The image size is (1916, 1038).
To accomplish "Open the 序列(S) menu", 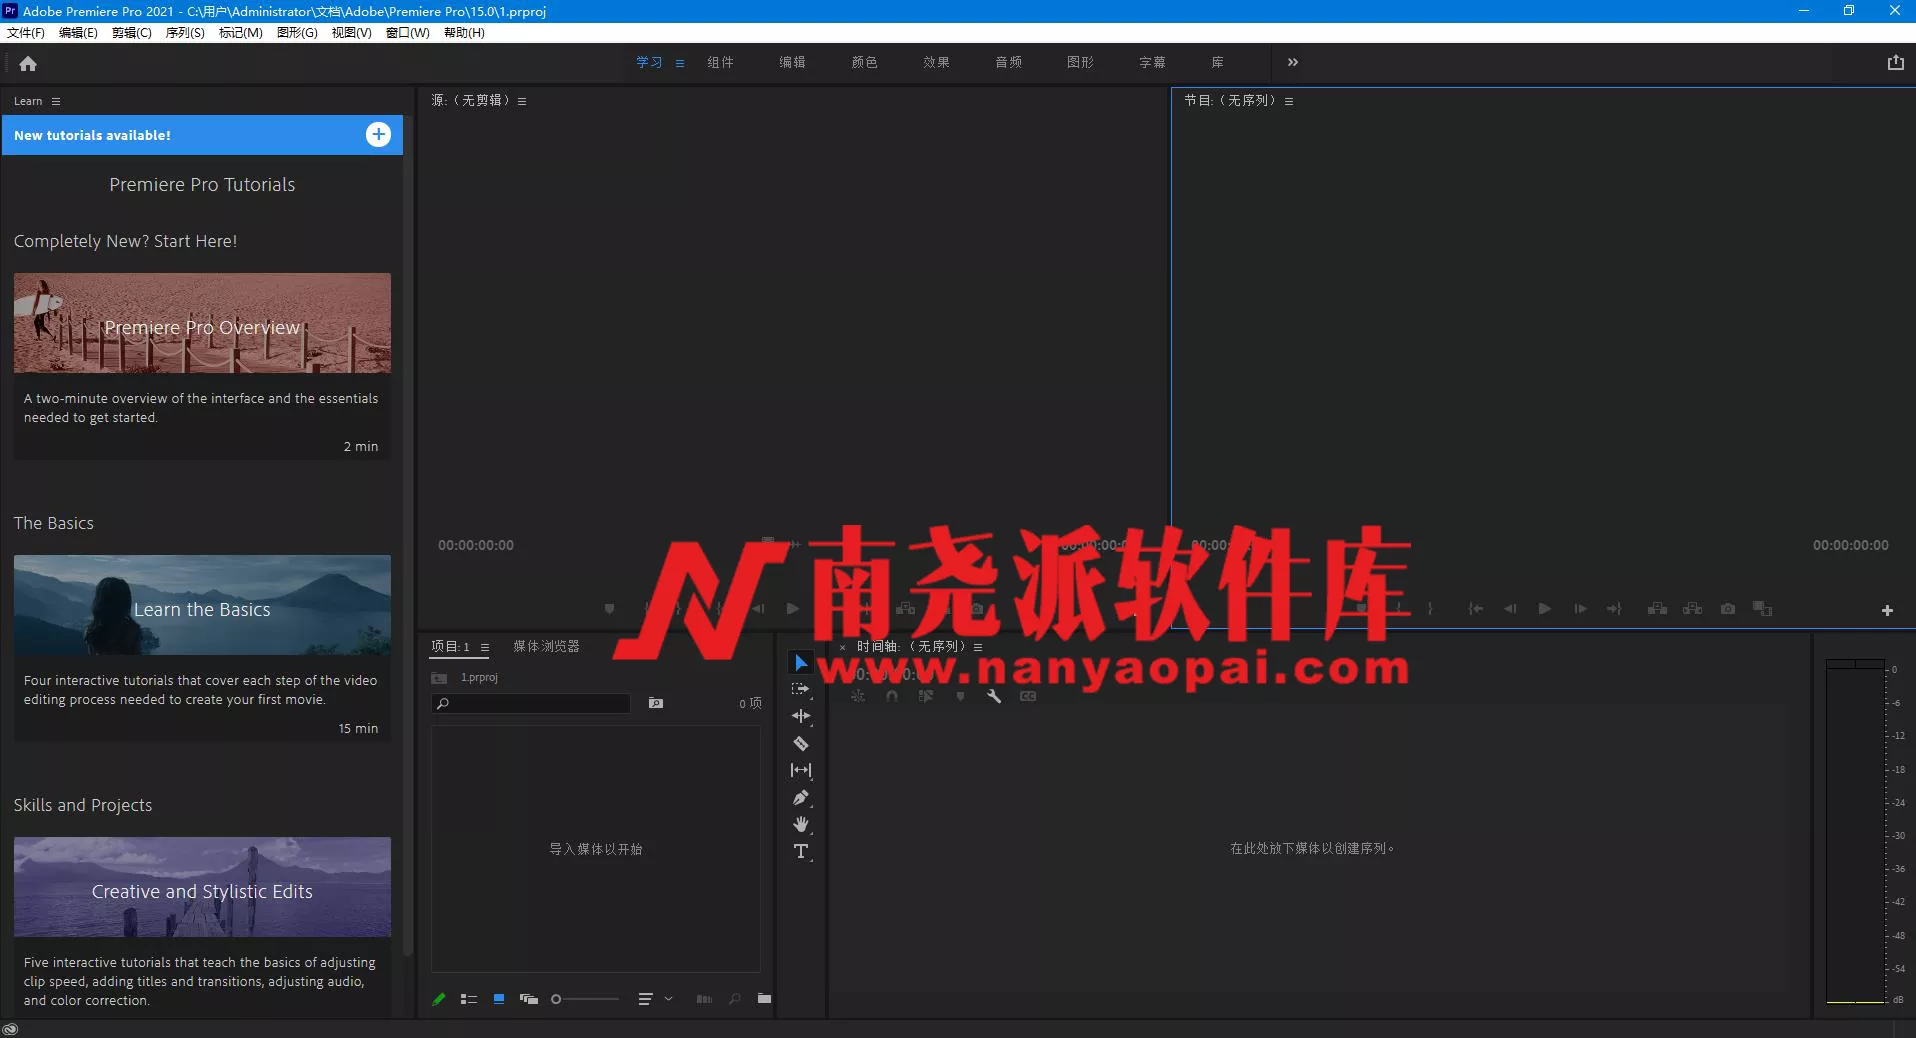I will pyautogui.click(x=185, y=33).
